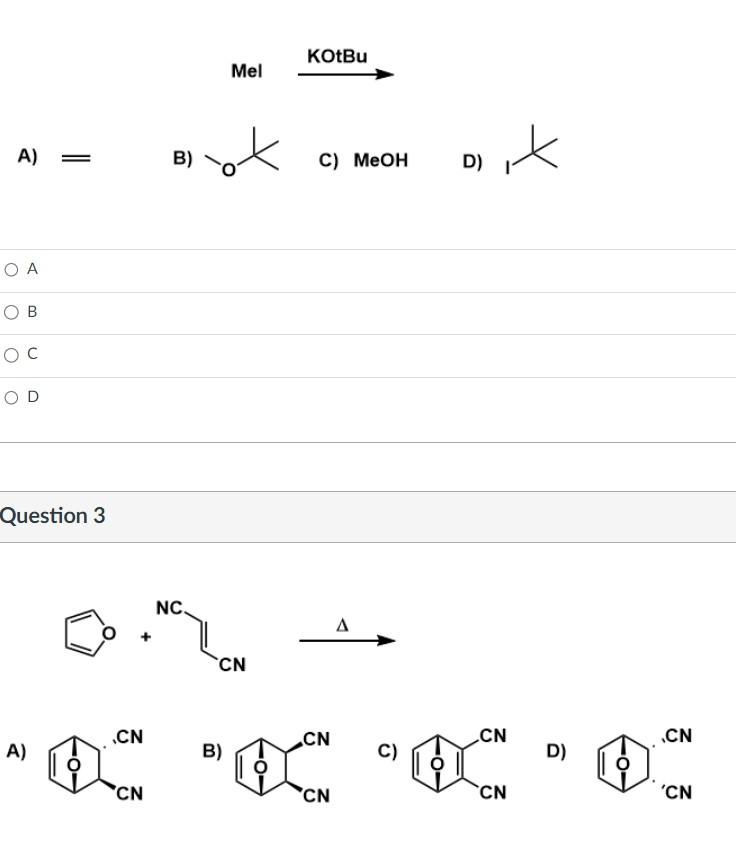Click the MeOH text in option C
This screenshot has width=736, height=851.
(382, 160)
